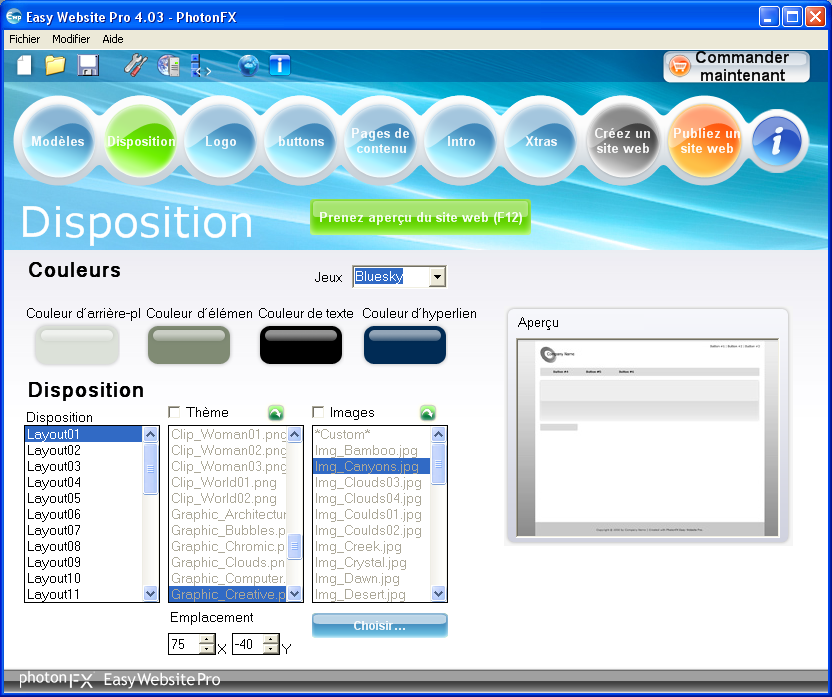Go to the buttons step bubble

[x=301, y=142]
